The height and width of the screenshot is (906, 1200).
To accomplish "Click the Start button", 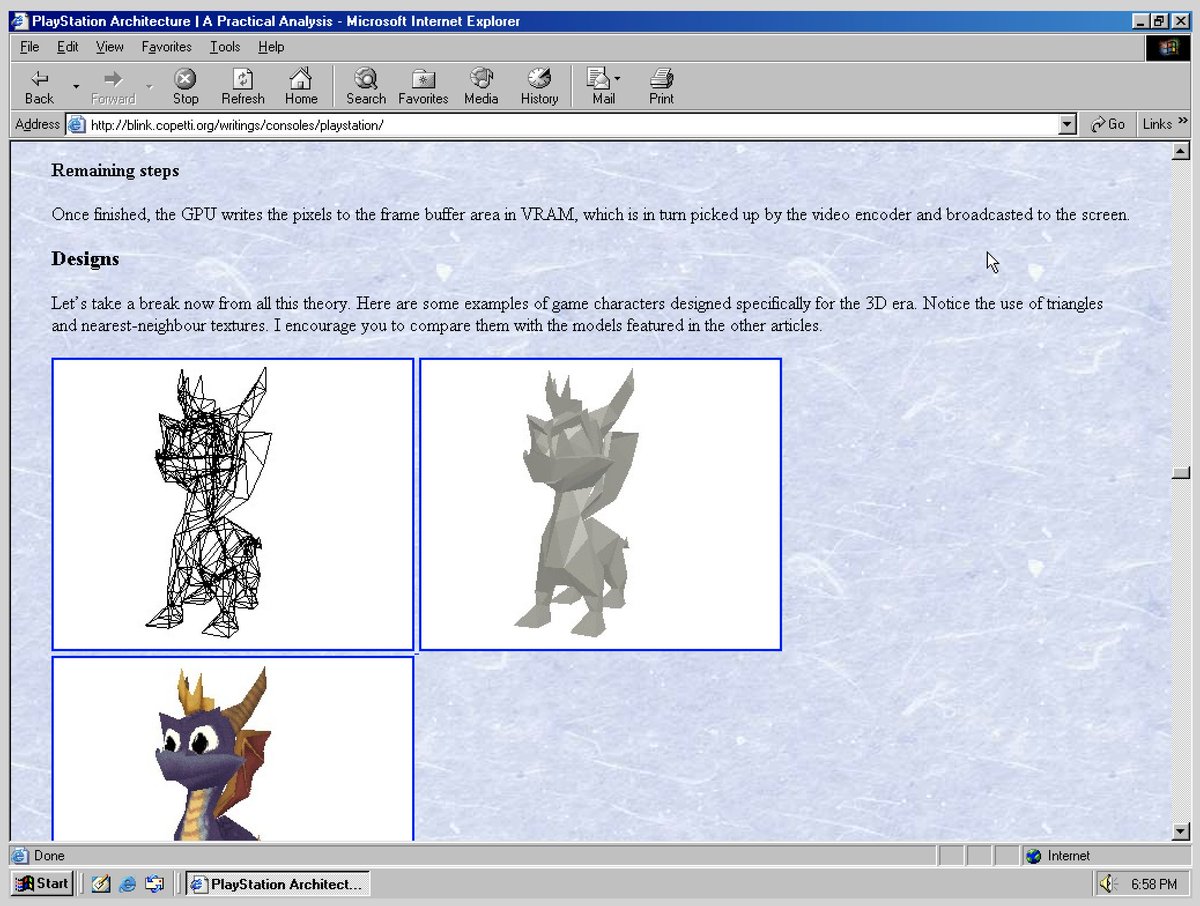I will point(42,883).
